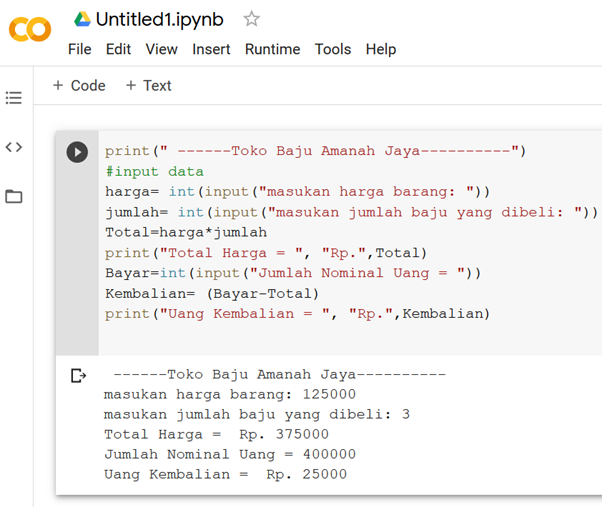Add a new Text cell
Viewport: 602px width, 507px height.
click(148, 86)
